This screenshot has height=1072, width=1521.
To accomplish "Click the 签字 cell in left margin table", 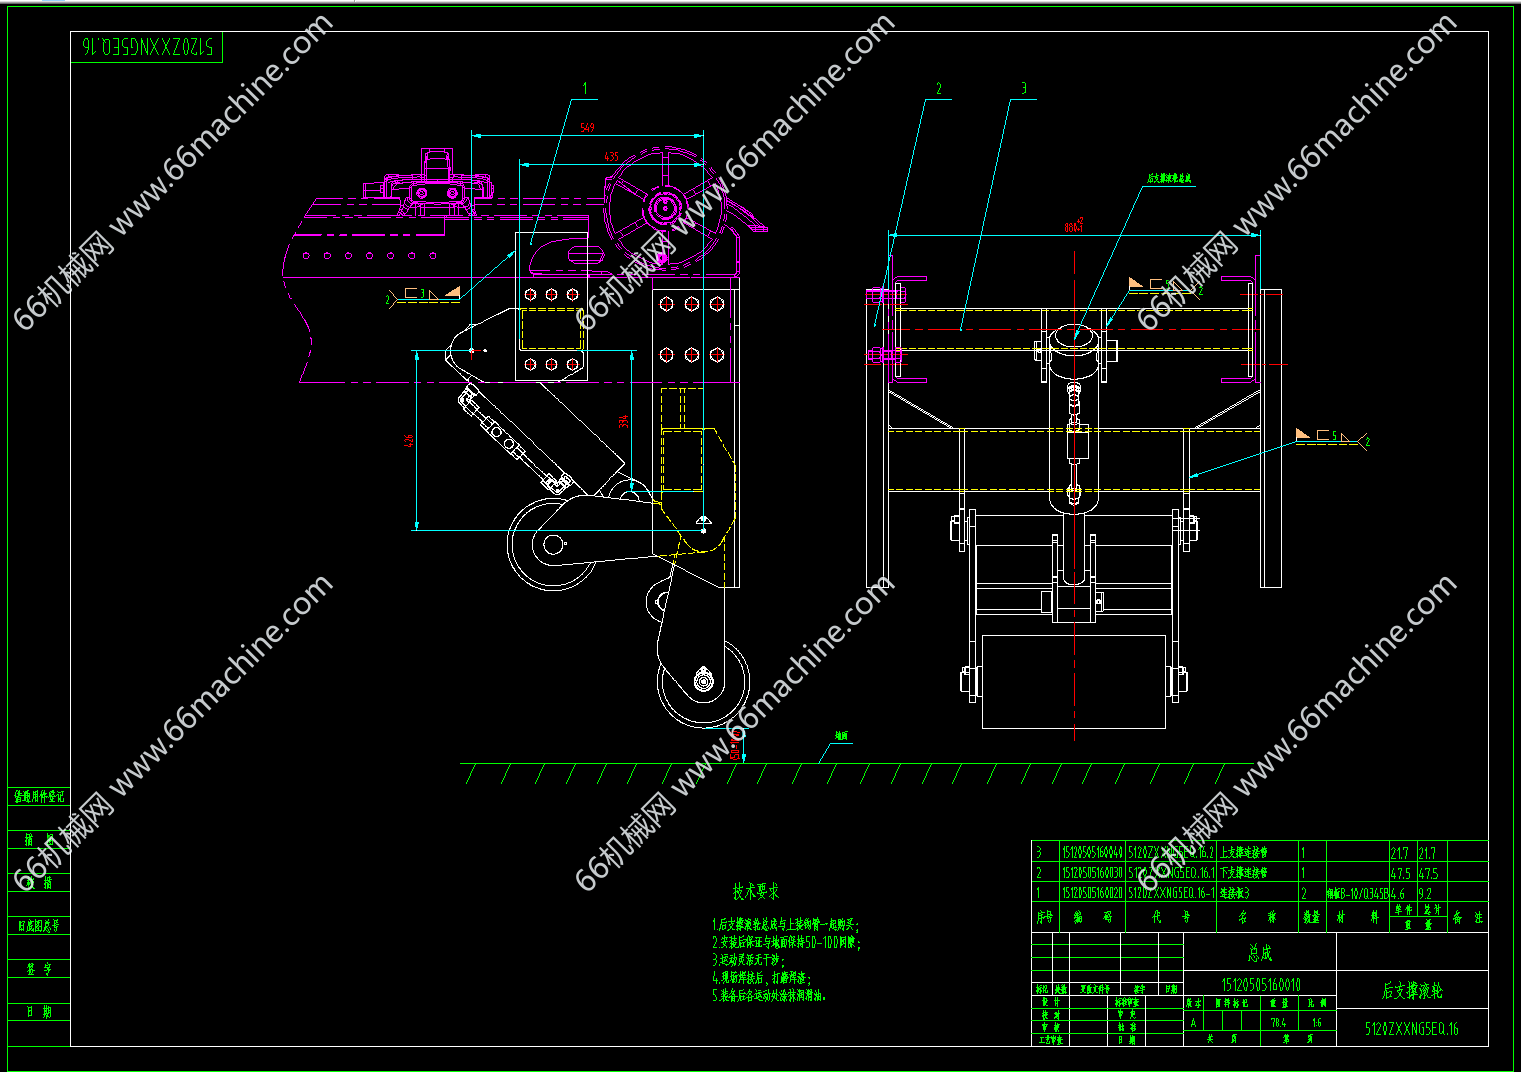I will click(x=39, y=969).
